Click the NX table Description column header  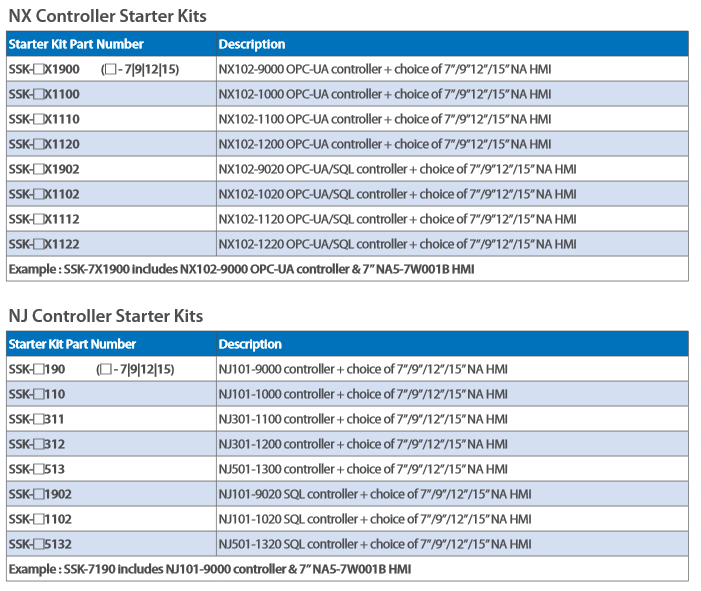[x=252, y=44]
